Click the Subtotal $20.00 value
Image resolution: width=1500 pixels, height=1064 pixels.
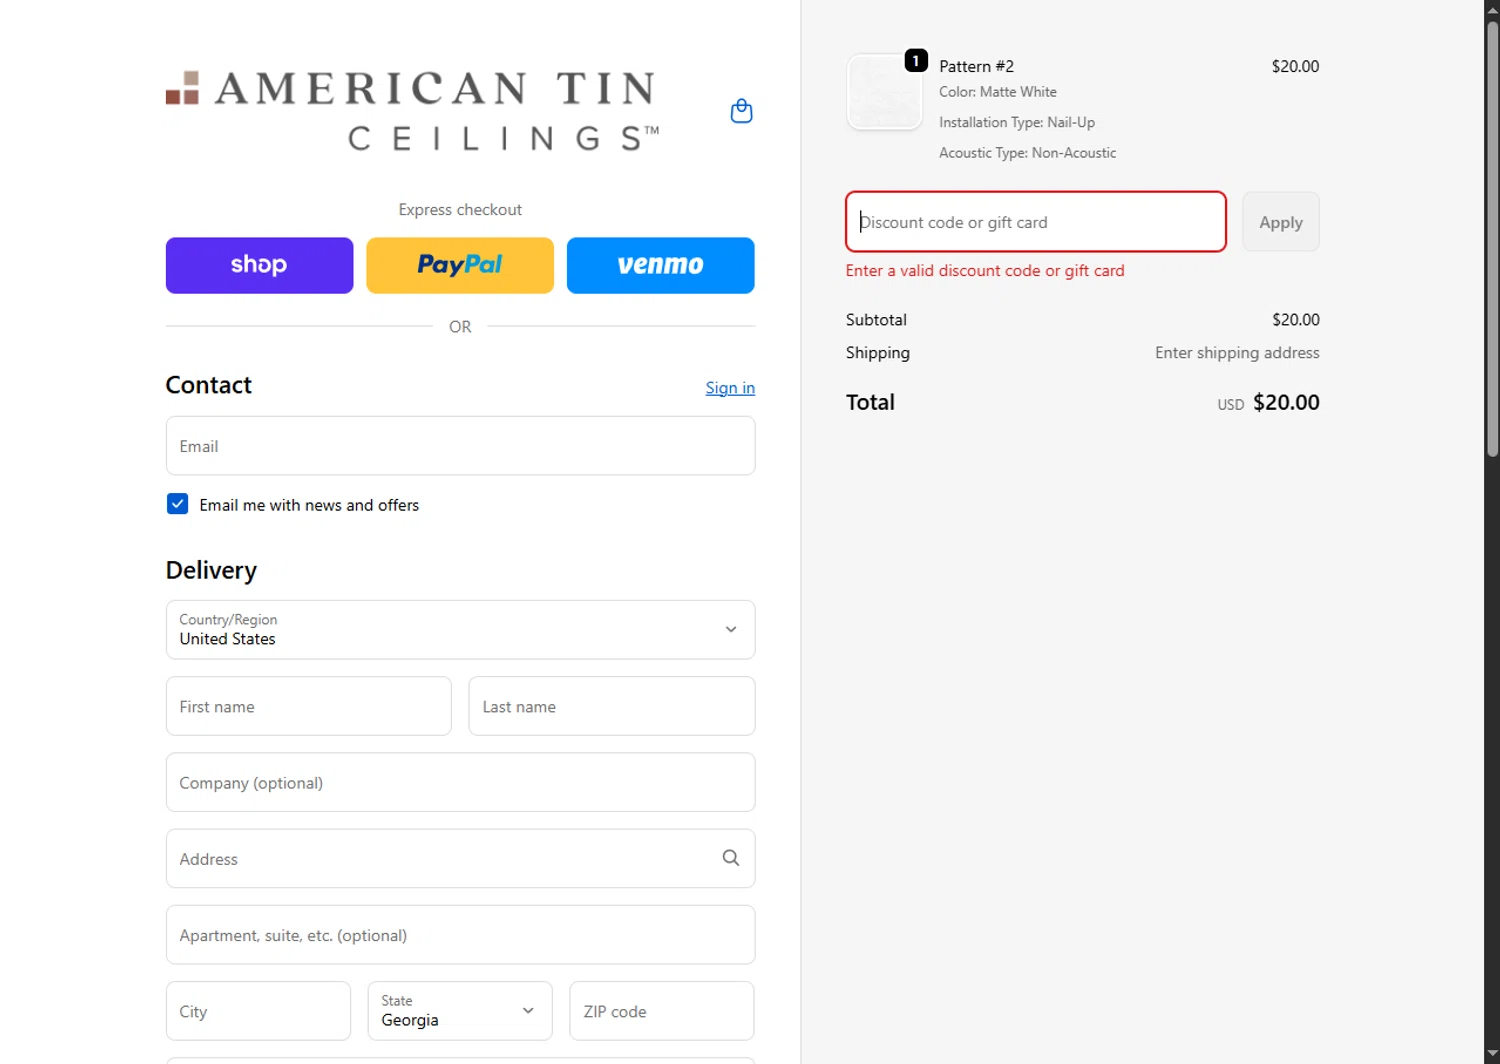click(x=1296, y=320)
